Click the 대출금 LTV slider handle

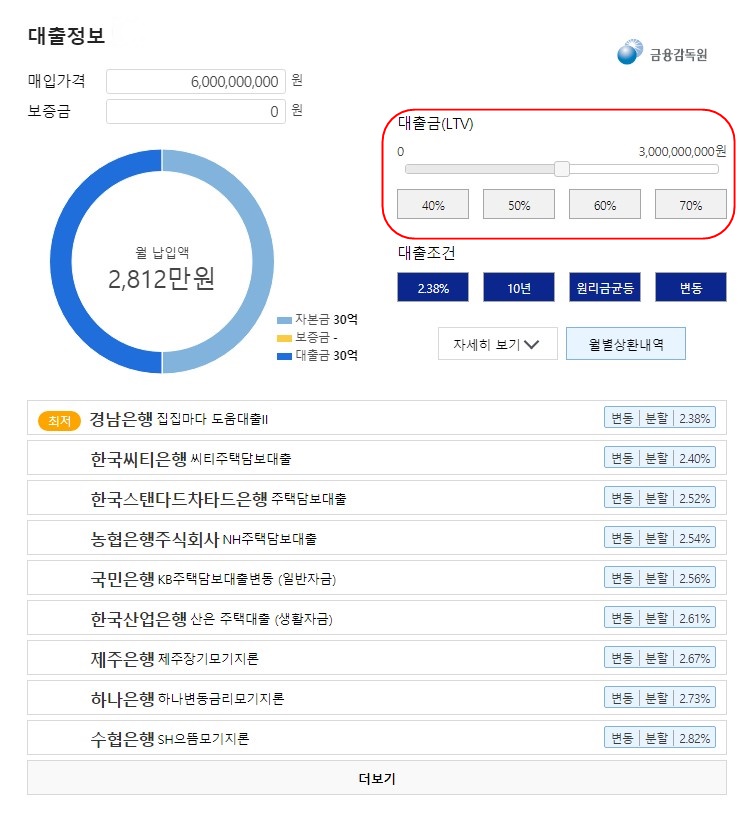coord(561,169)
